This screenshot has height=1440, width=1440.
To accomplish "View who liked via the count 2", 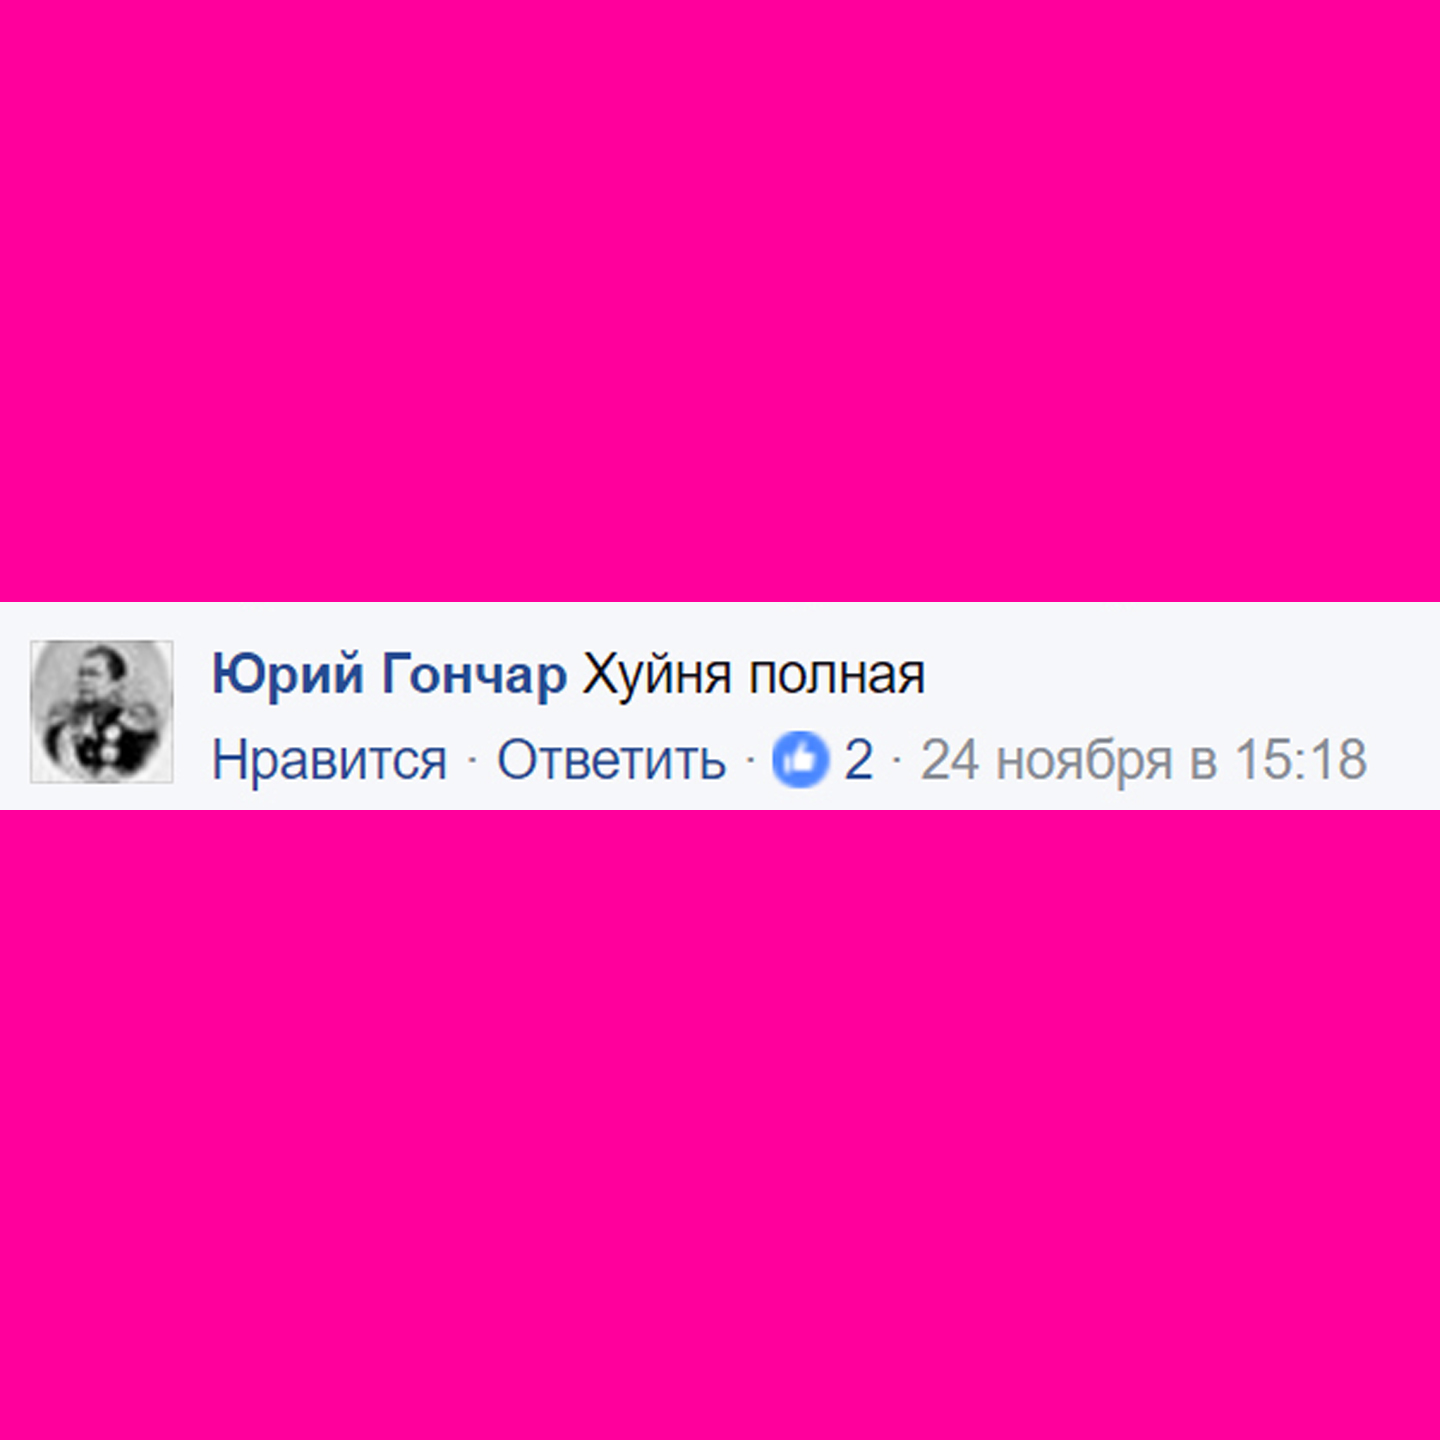I will coord(858,760).
